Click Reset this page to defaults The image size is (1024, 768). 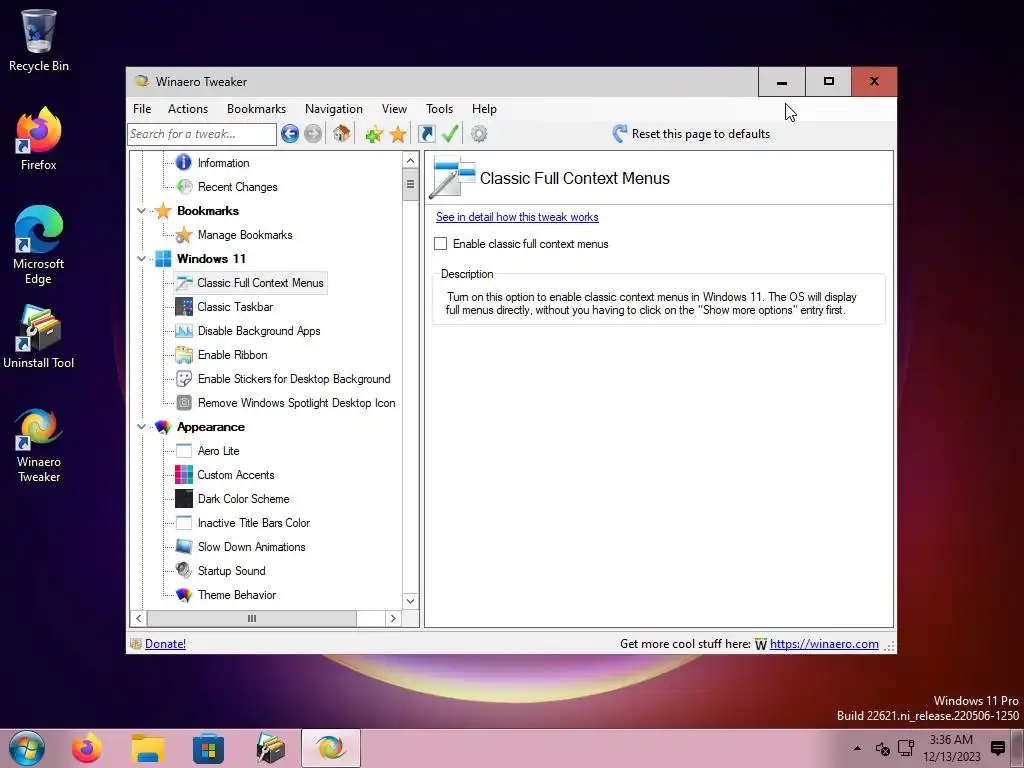pyautogui.click(x=692, y=134)
